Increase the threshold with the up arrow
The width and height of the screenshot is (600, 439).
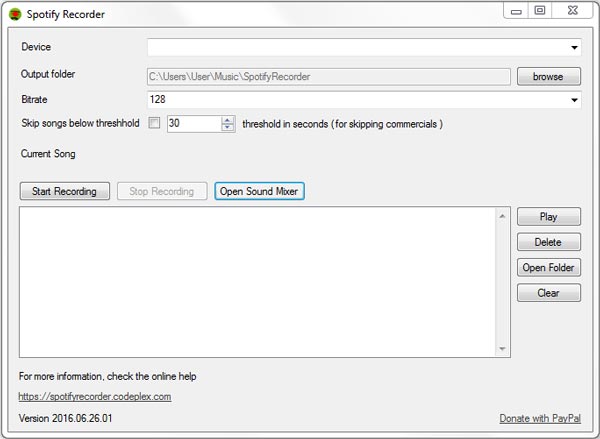tap(228, 120)
